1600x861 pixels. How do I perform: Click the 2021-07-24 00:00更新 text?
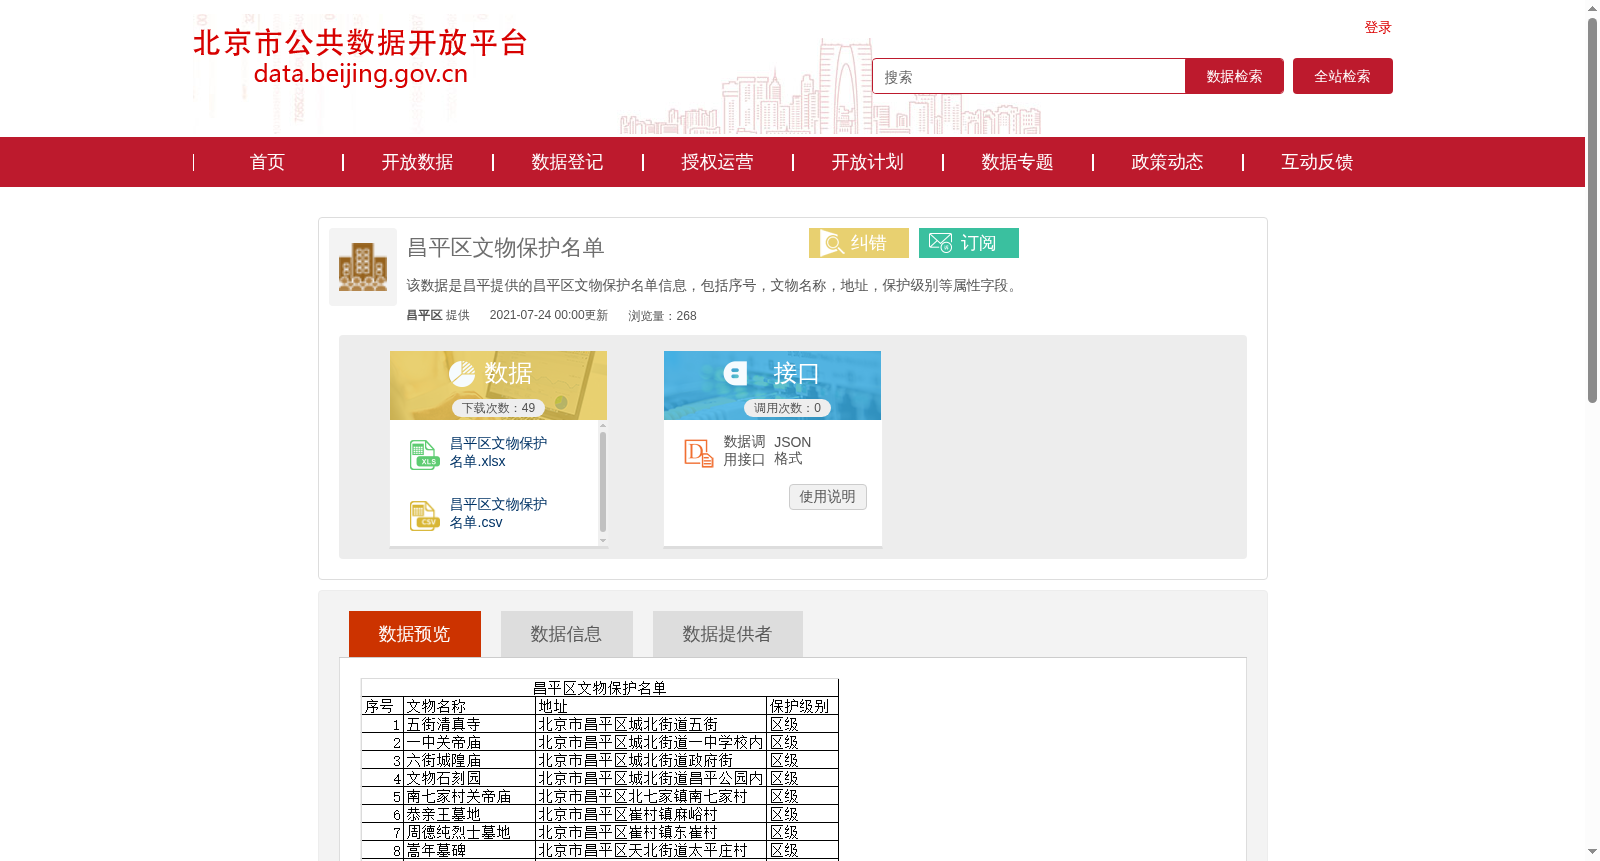click(x=549, y=315)
